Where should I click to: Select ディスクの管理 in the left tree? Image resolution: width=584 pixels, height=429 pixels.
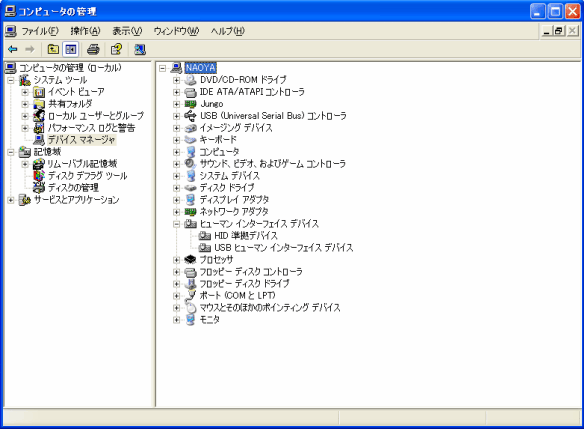[x=73, y=188]
